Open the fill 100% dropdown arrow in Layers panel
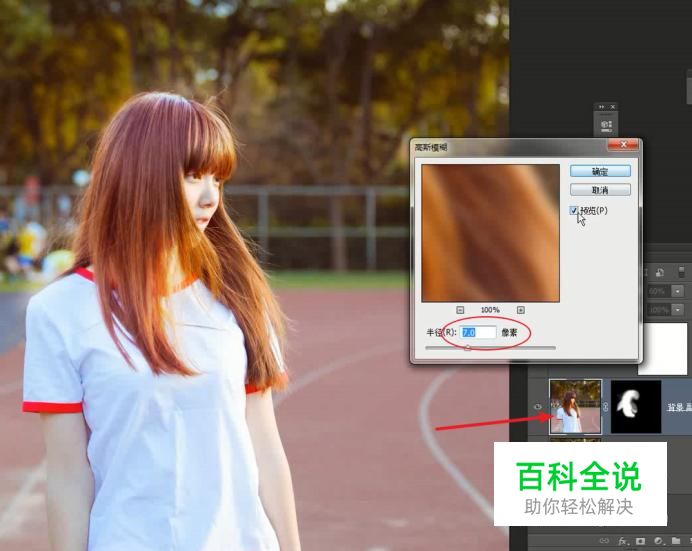This screenshot has height=551, width=692. pyautogui.click(x=678, y=310)
